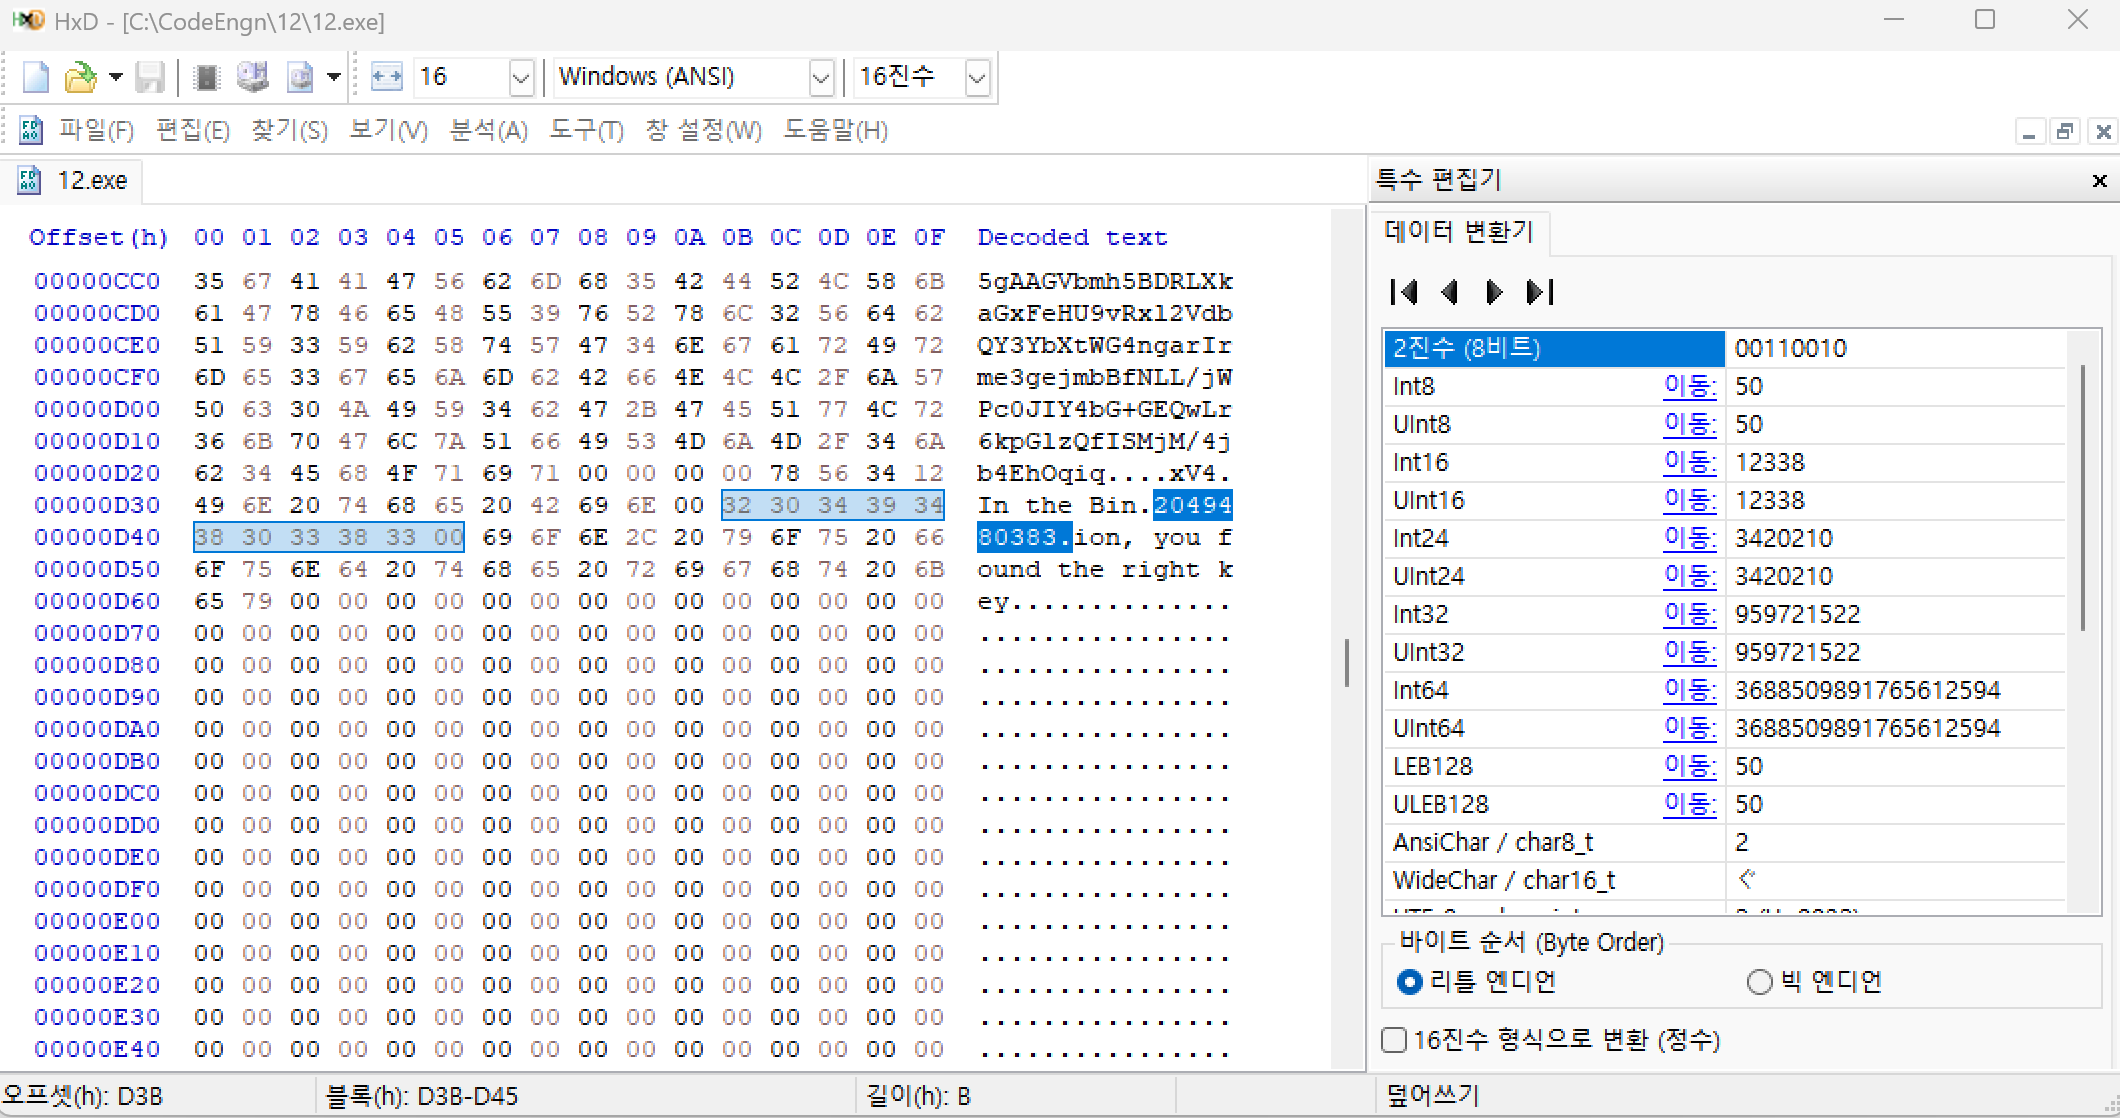Open the 분석(A) menu
The image size is (2120, 1118).
[488, 131]
